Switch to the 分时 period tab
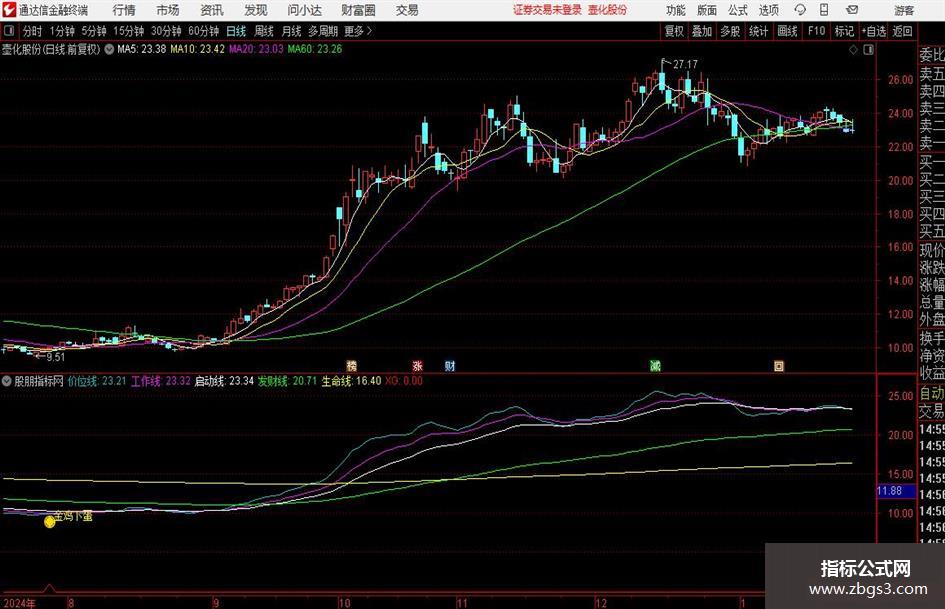Image resolution: width=945 pixels, height=609 pixels. pos(33,31)
